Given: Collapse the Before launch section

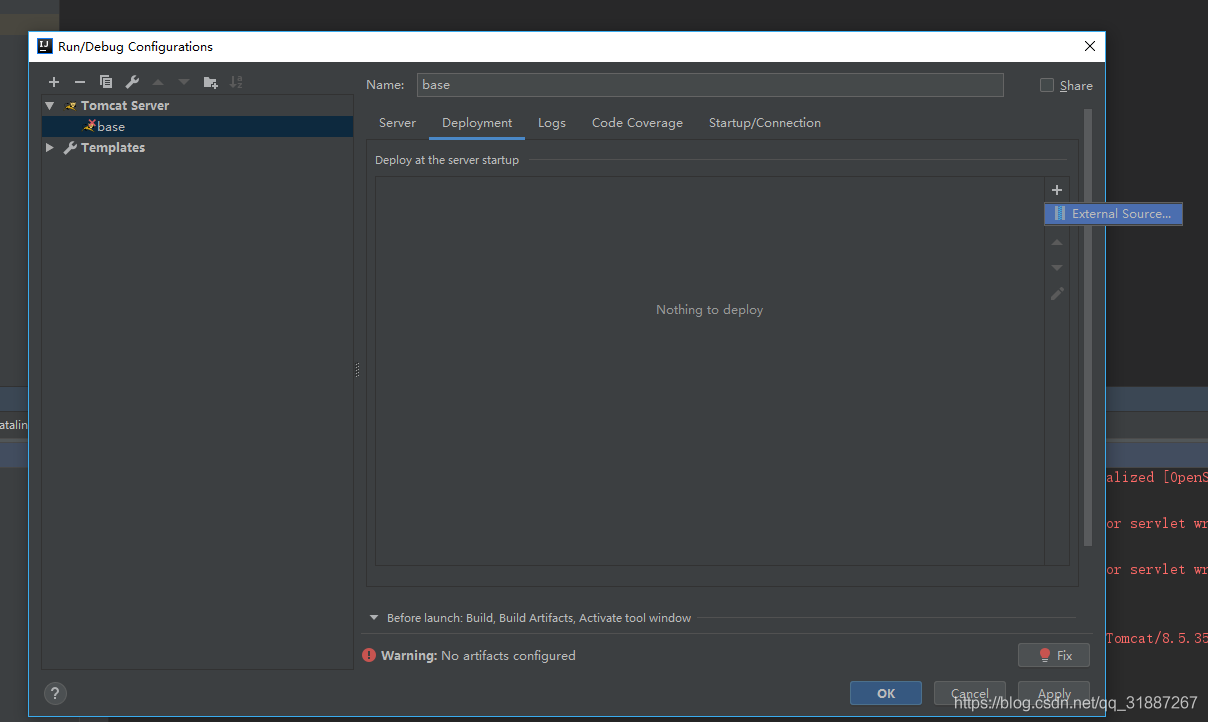Looking at the screenshot, I should (374, 618).
